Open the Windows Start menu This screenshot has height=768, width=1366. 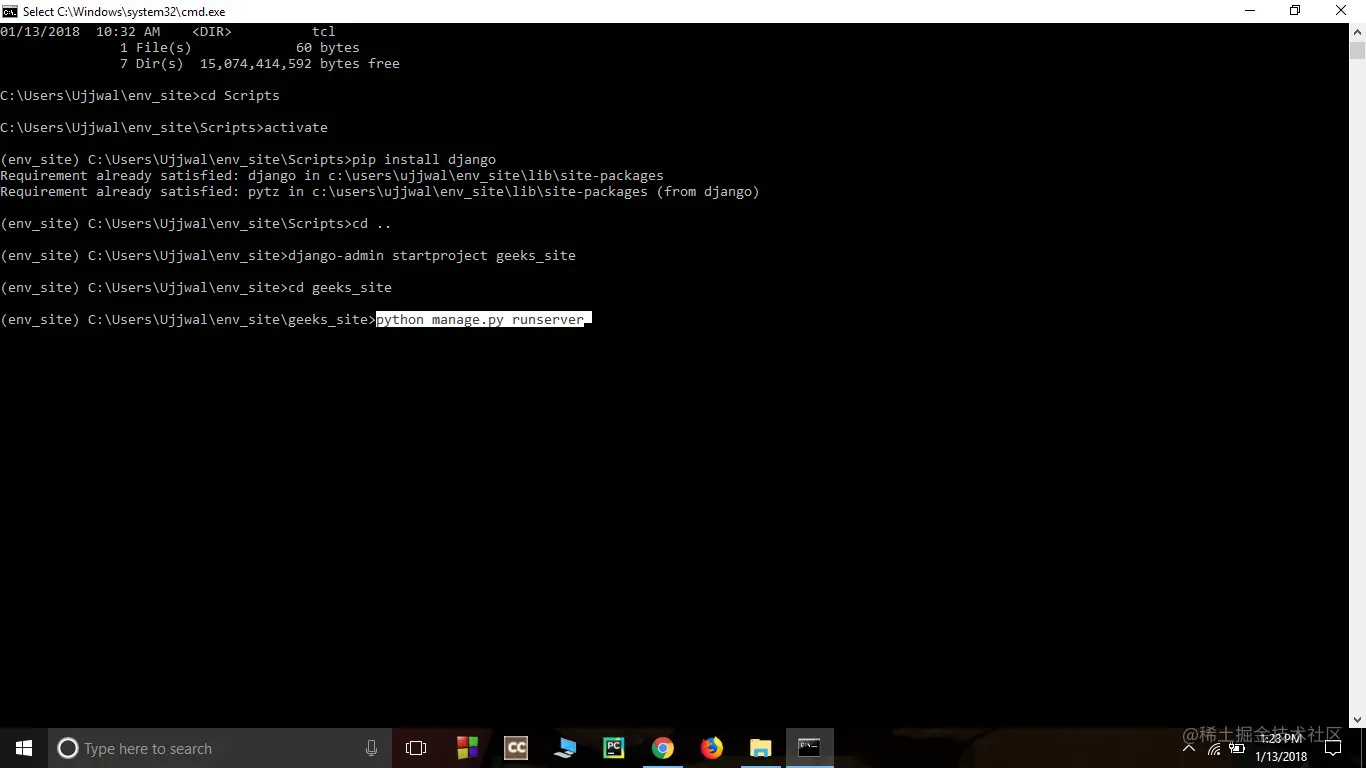[x=24, y=748]
